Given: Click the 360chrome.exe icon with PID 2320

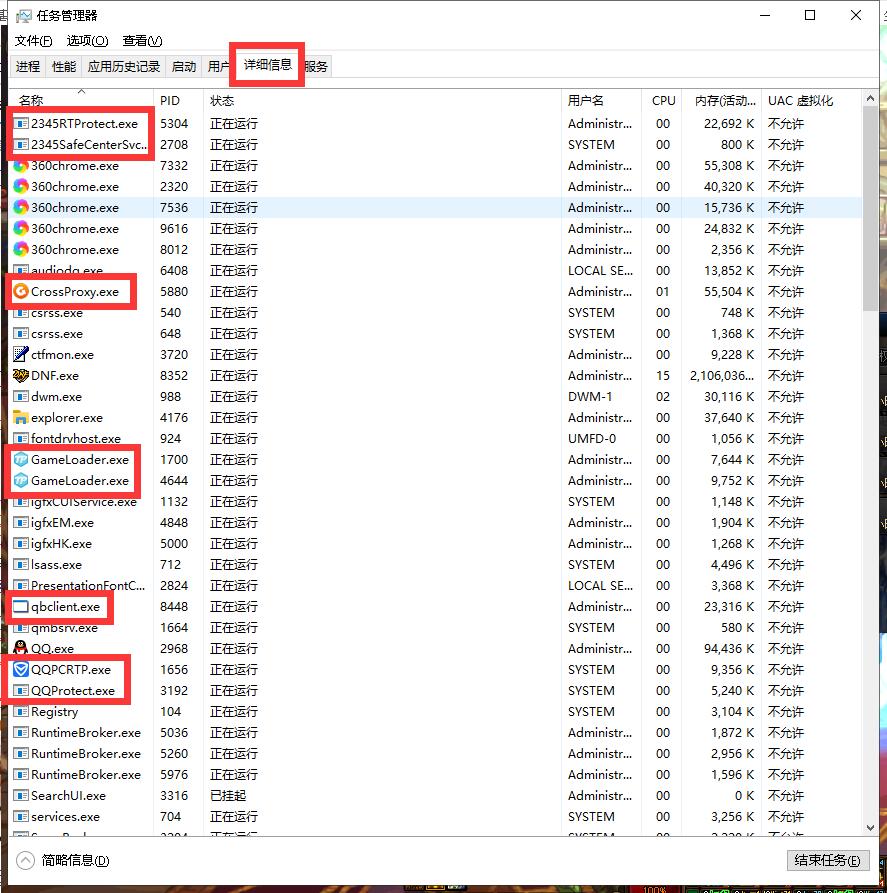Looking at the screenshot, I should click(21, 186).
